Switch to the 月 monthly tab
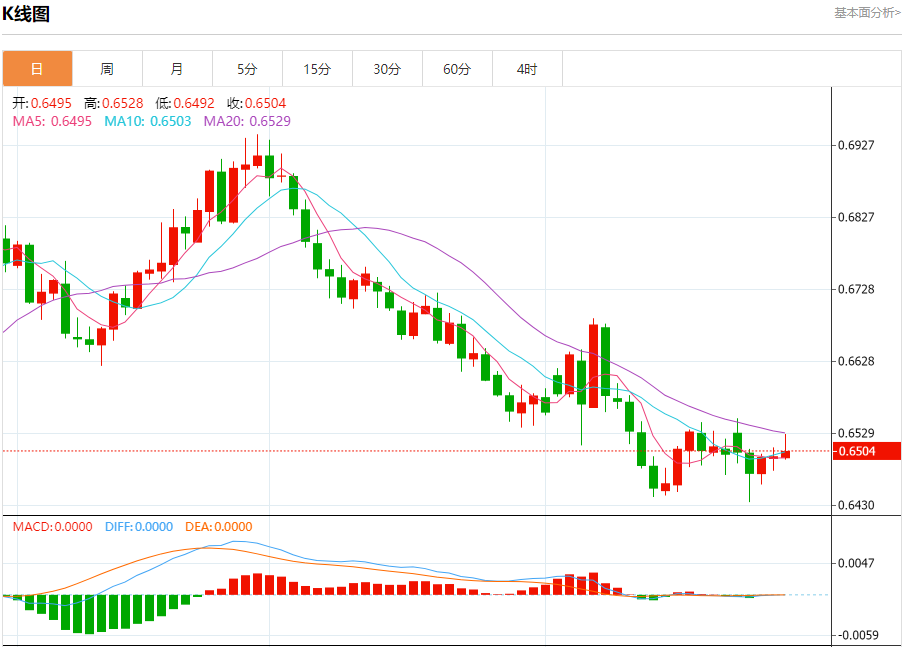This screenshot has width=906, height=647. pos(177,69)
